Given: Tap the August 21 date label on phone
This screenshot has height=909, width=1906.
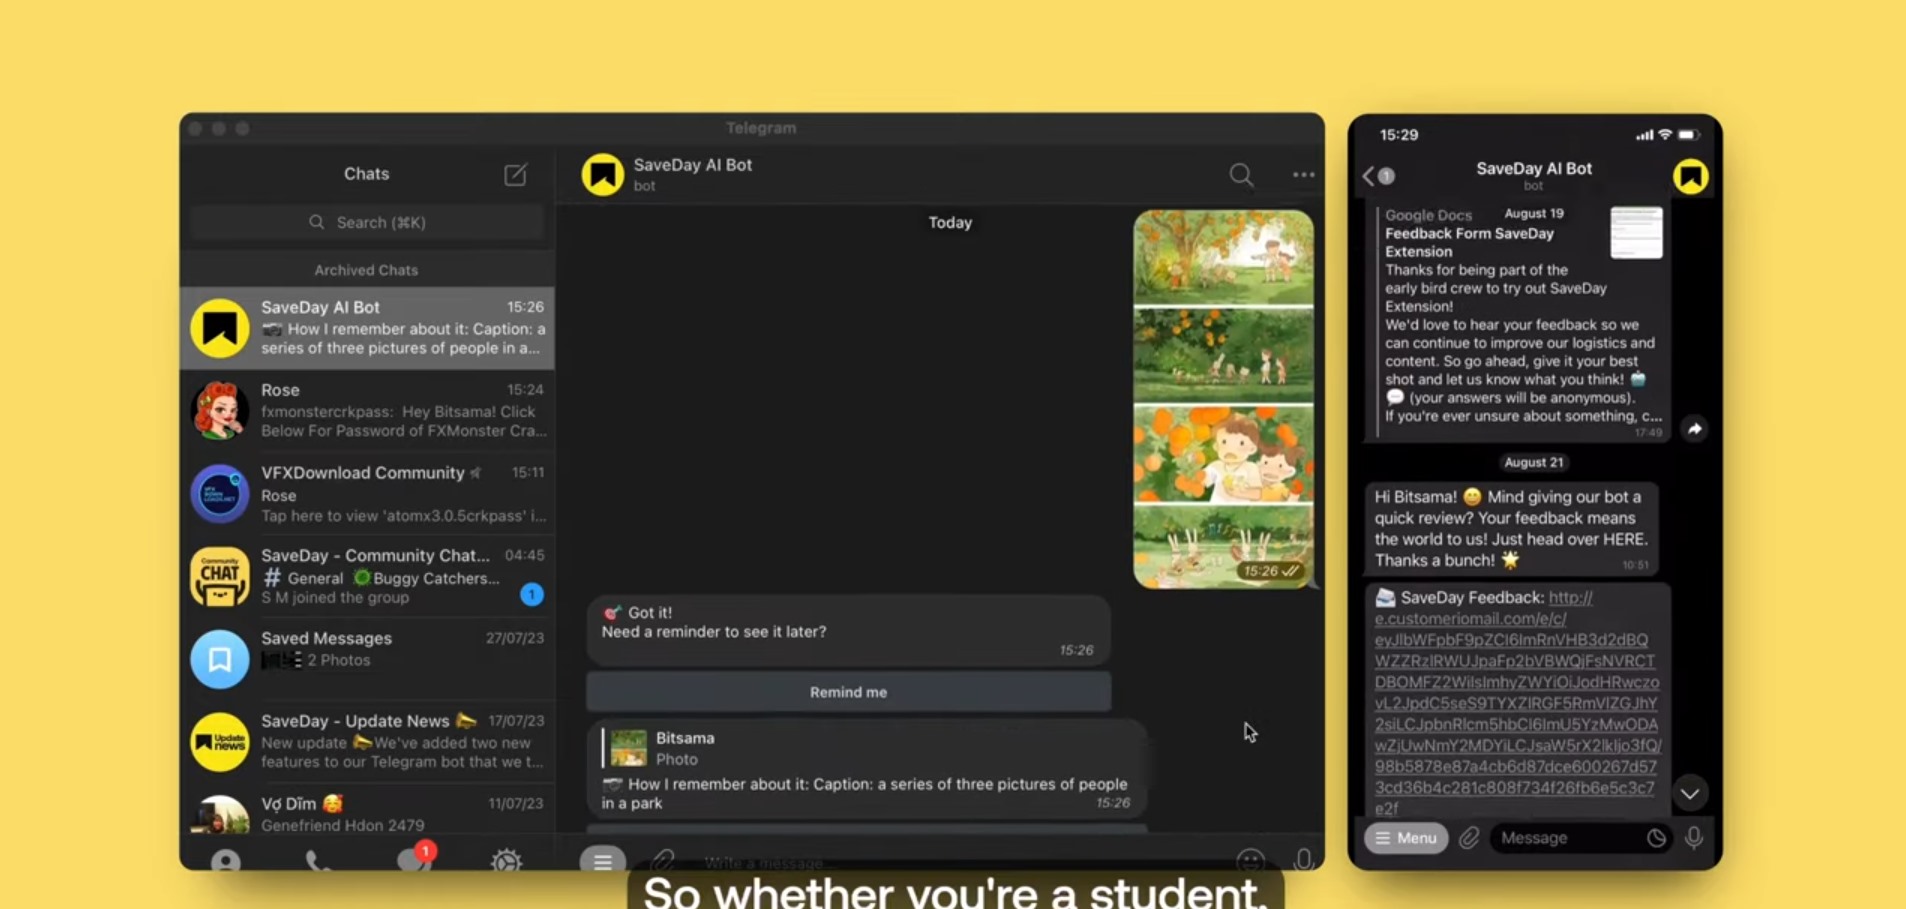Looking at the screenshot, I should coord(1533,462).
